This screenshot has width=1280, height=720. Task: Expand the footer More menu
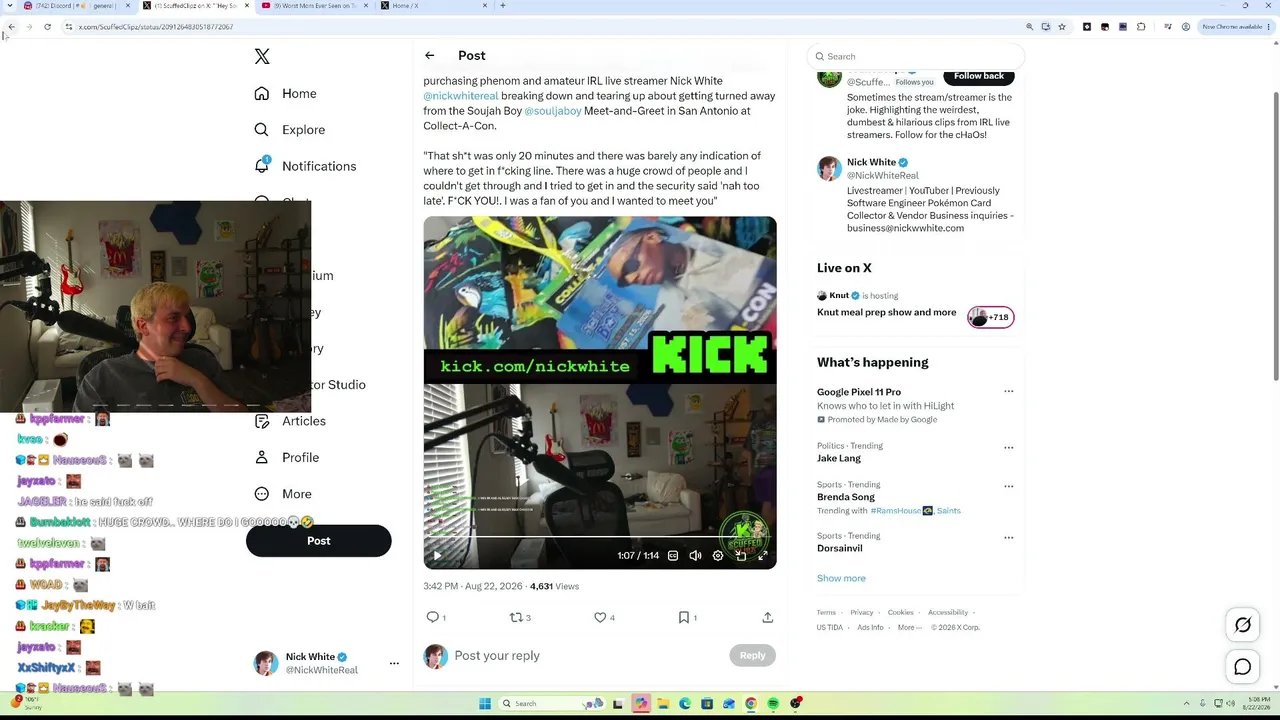910,628
